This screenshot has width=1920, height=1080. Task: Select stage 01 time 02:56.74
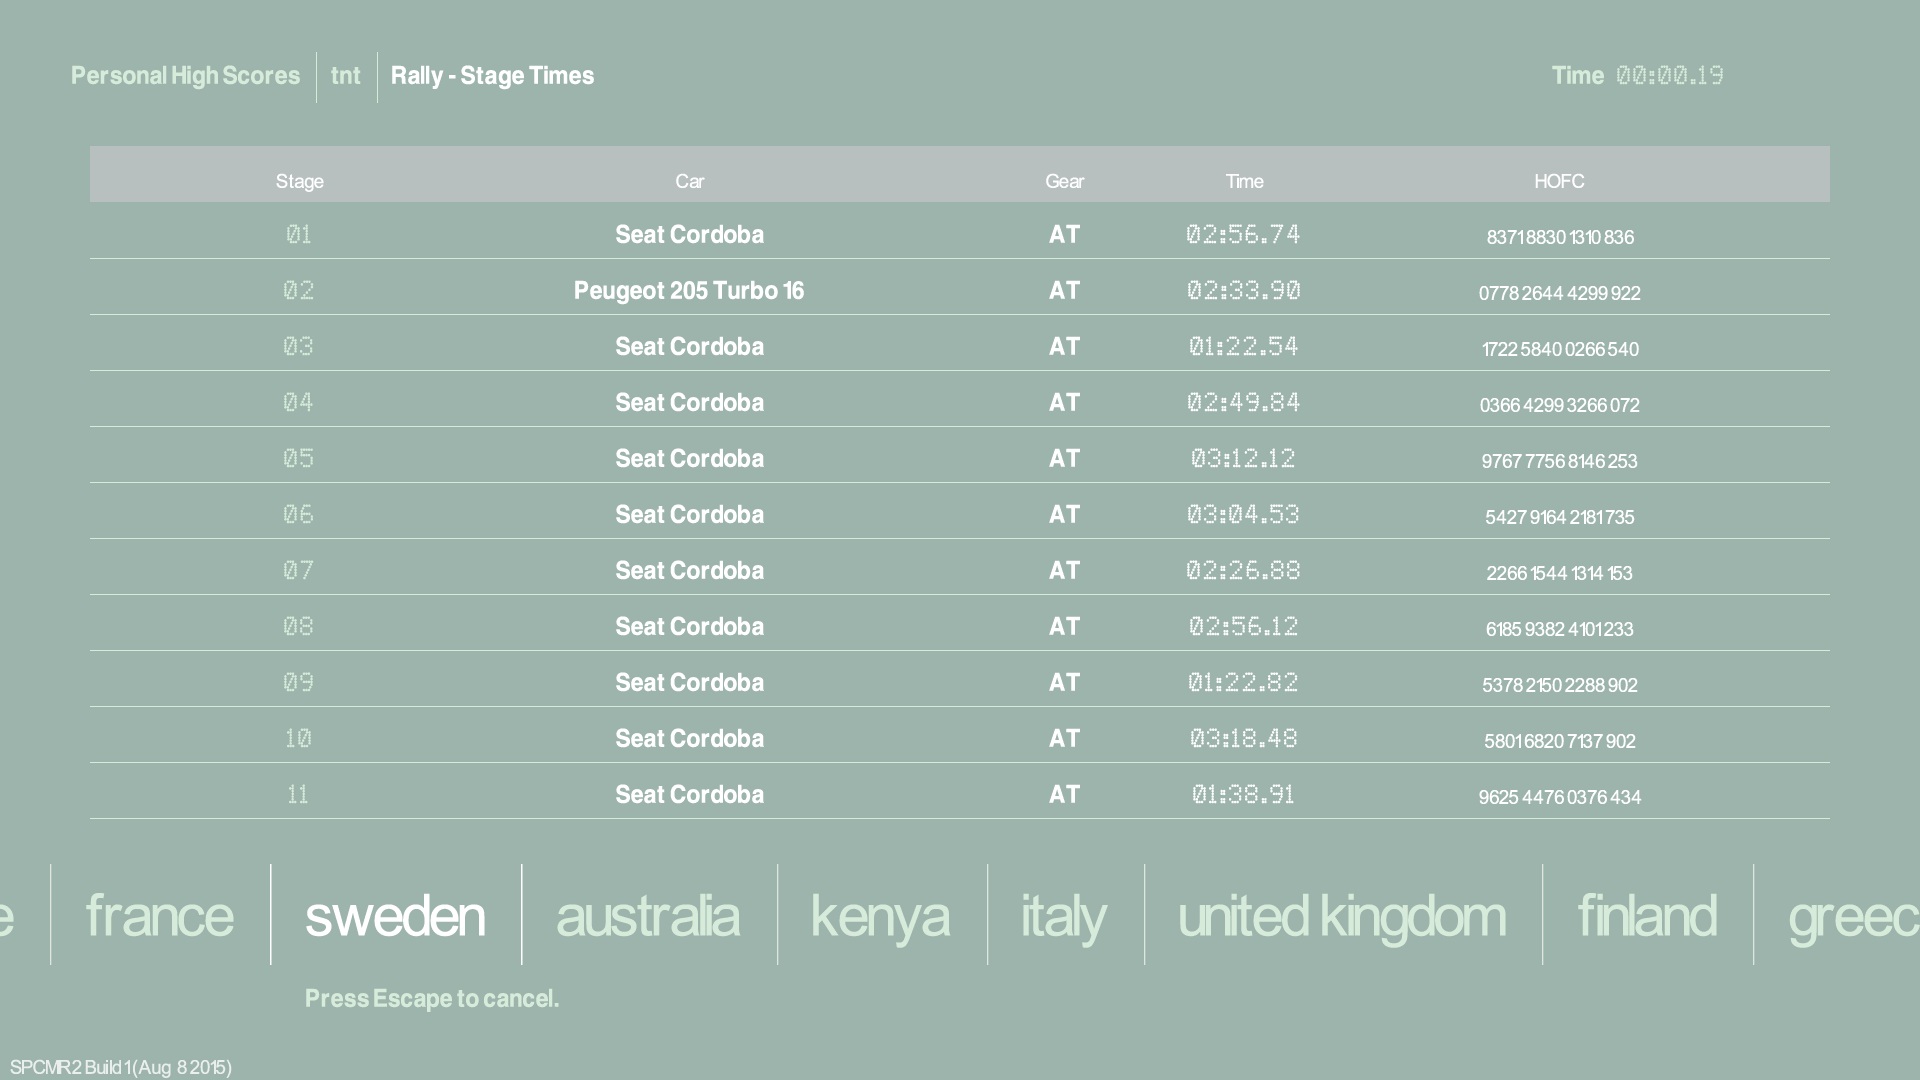click(1243, 234)
